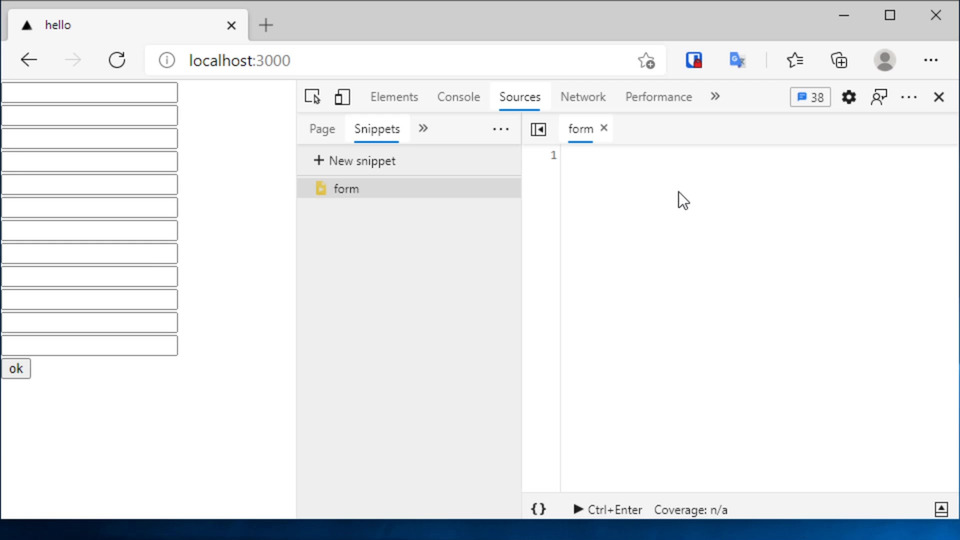This screenshot has width=960, height=540.
Task: Select the form editor tab
Action: pos(580,129)
